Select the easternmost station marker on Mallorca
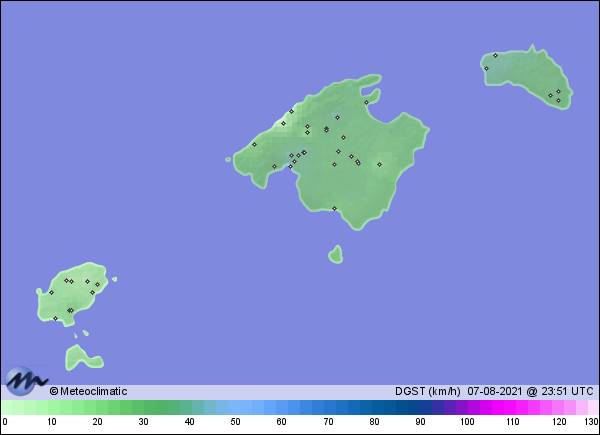The width and height of the screenshot is (600, 435). coord(380,165)
